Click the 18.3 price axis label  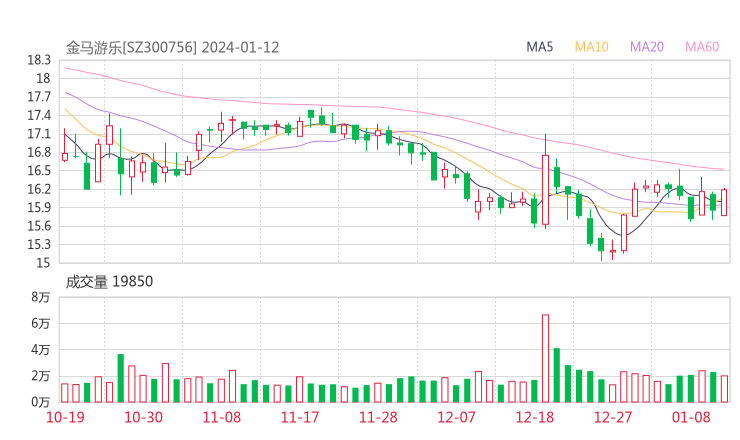[39, 60]
